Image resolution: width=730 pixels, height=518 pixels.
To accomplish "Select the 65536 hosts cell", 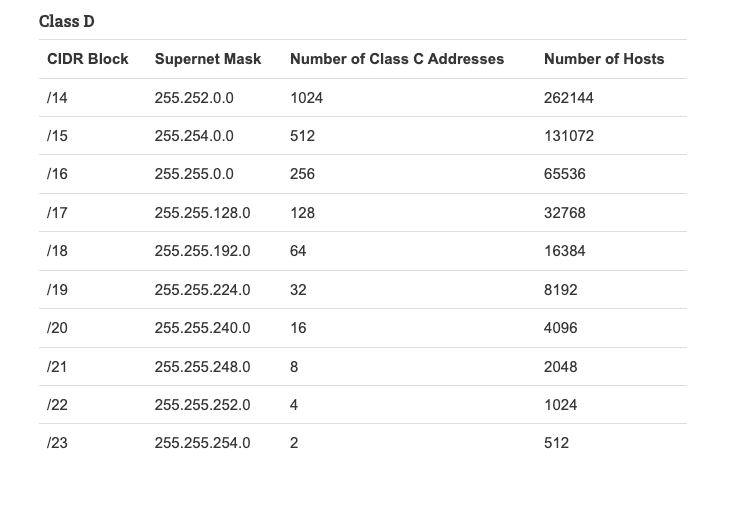I will (x=565, y=174).
